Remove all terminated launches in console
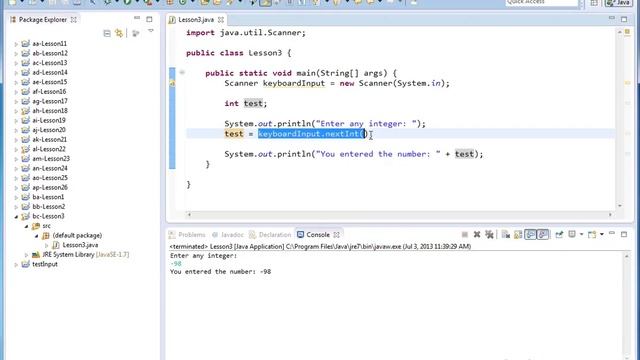The height and width of the screenshot is (360, 640). (x=489, y=235)
